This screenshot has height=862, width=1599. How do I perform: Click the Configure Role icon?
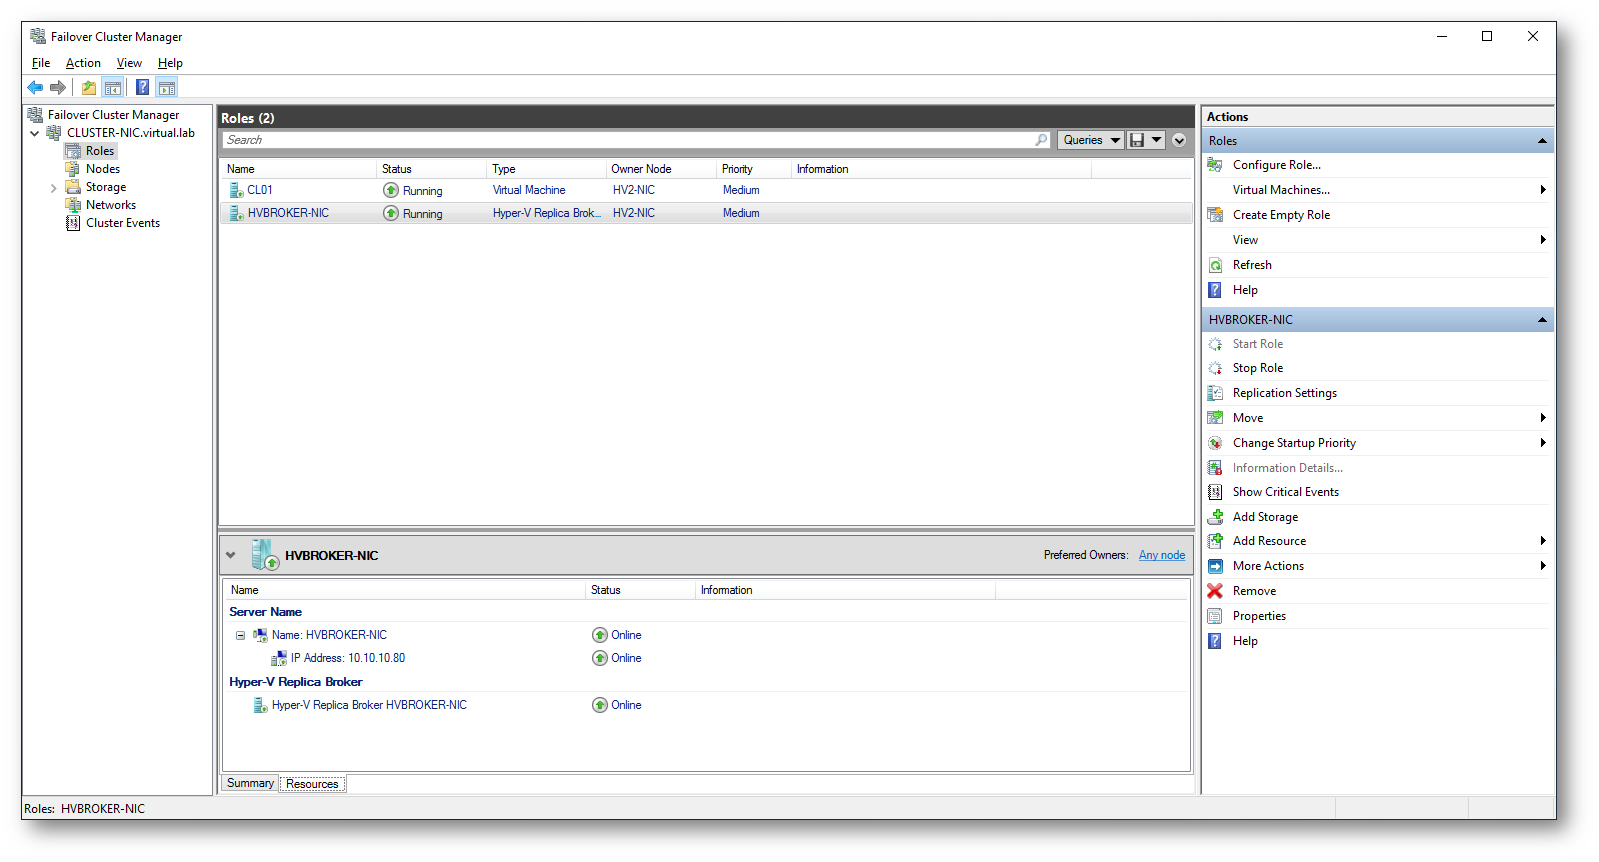coord(1215,165)
